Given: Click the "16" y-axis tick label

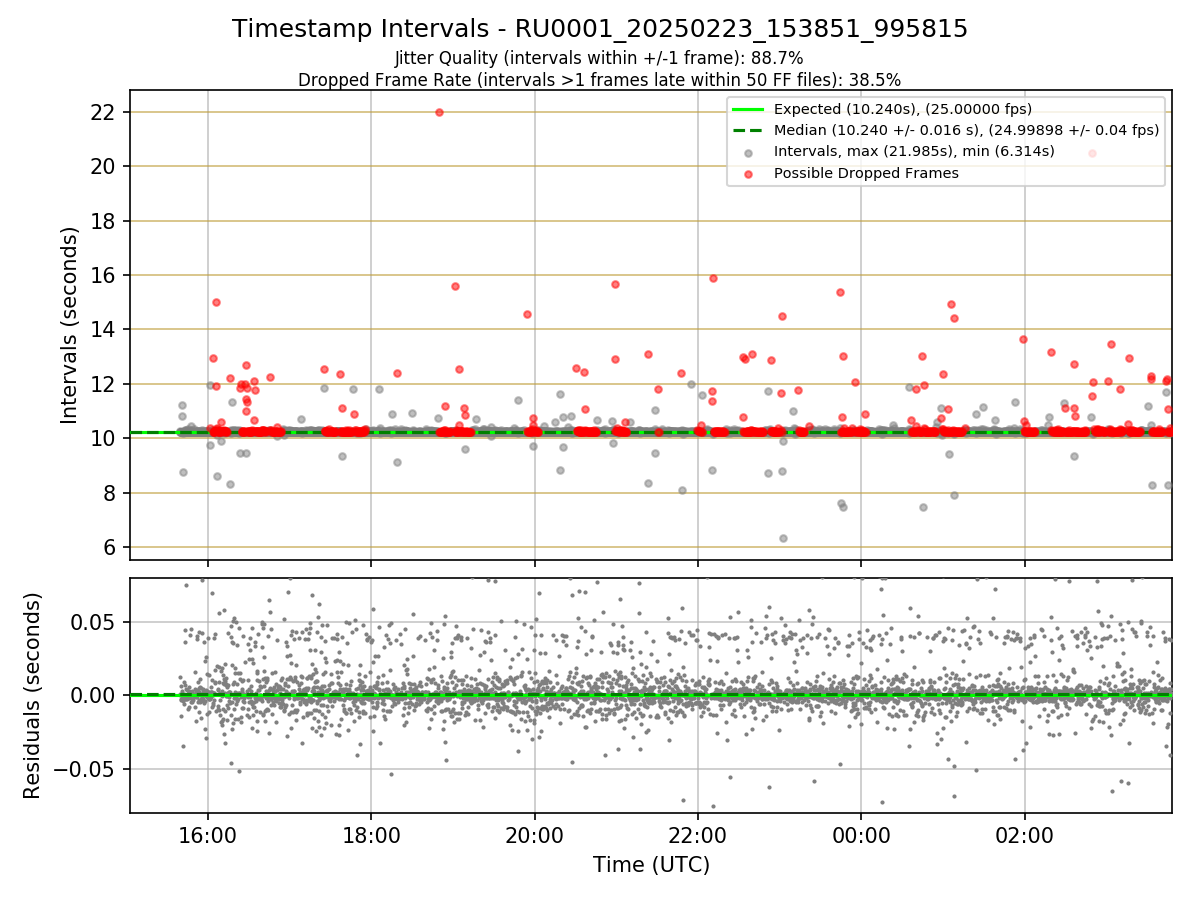Looking at the screenshot, I should [x=104, y=275].
